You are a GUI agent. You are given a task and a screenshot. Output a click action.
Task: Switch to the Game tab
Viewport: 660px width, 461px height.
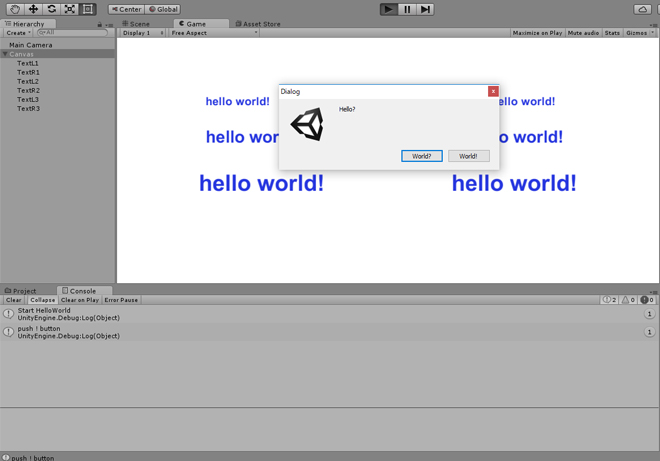click(202, 24)
